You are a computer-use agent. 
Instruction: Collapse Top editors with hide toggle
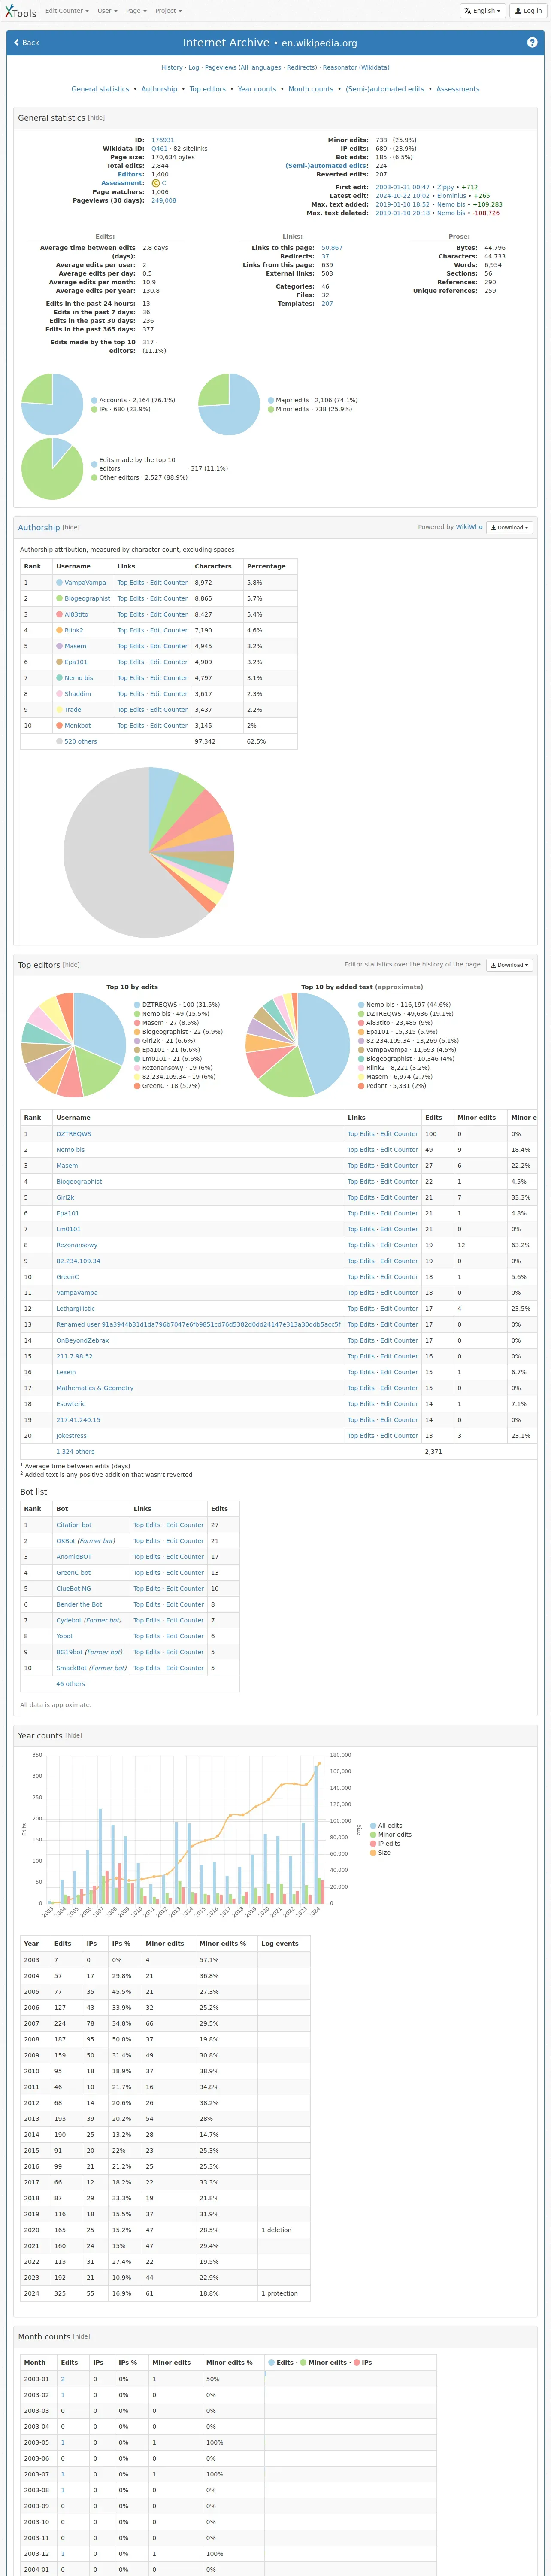click(71, 965)
